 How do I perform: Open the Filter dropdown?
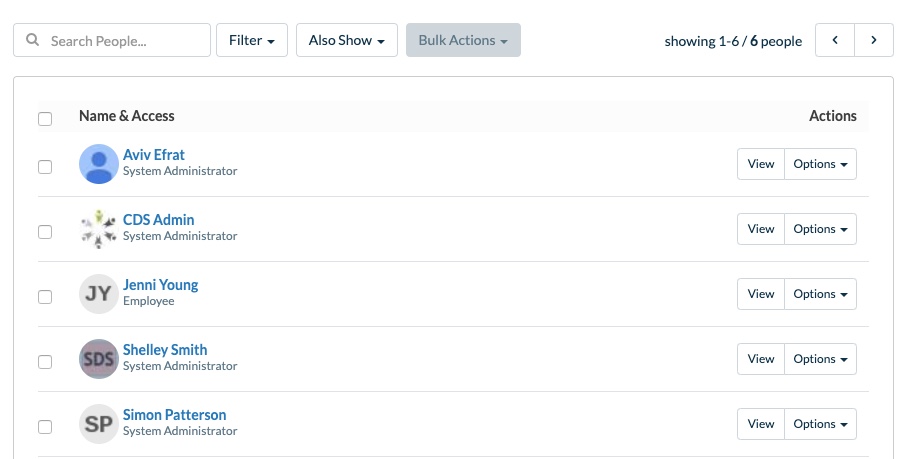(252, 40)
